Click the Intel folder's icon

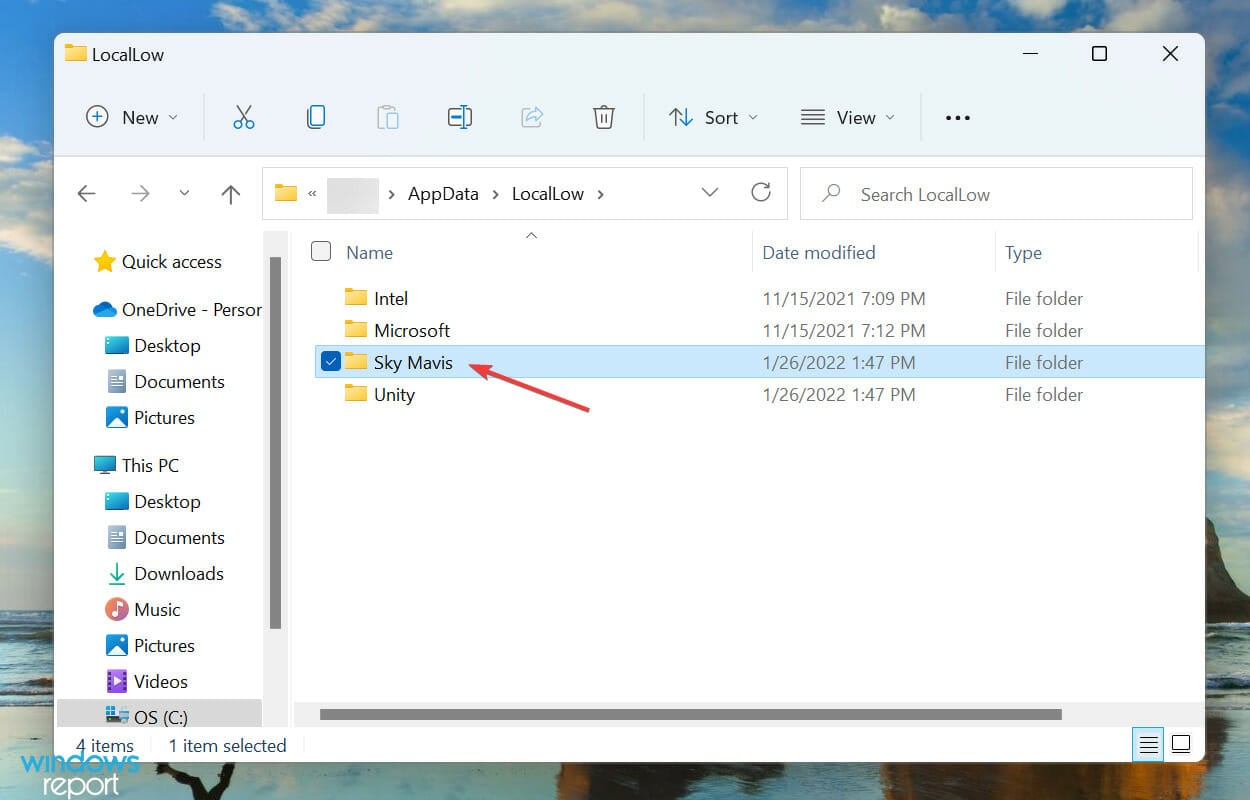click(x=356, y=298)
